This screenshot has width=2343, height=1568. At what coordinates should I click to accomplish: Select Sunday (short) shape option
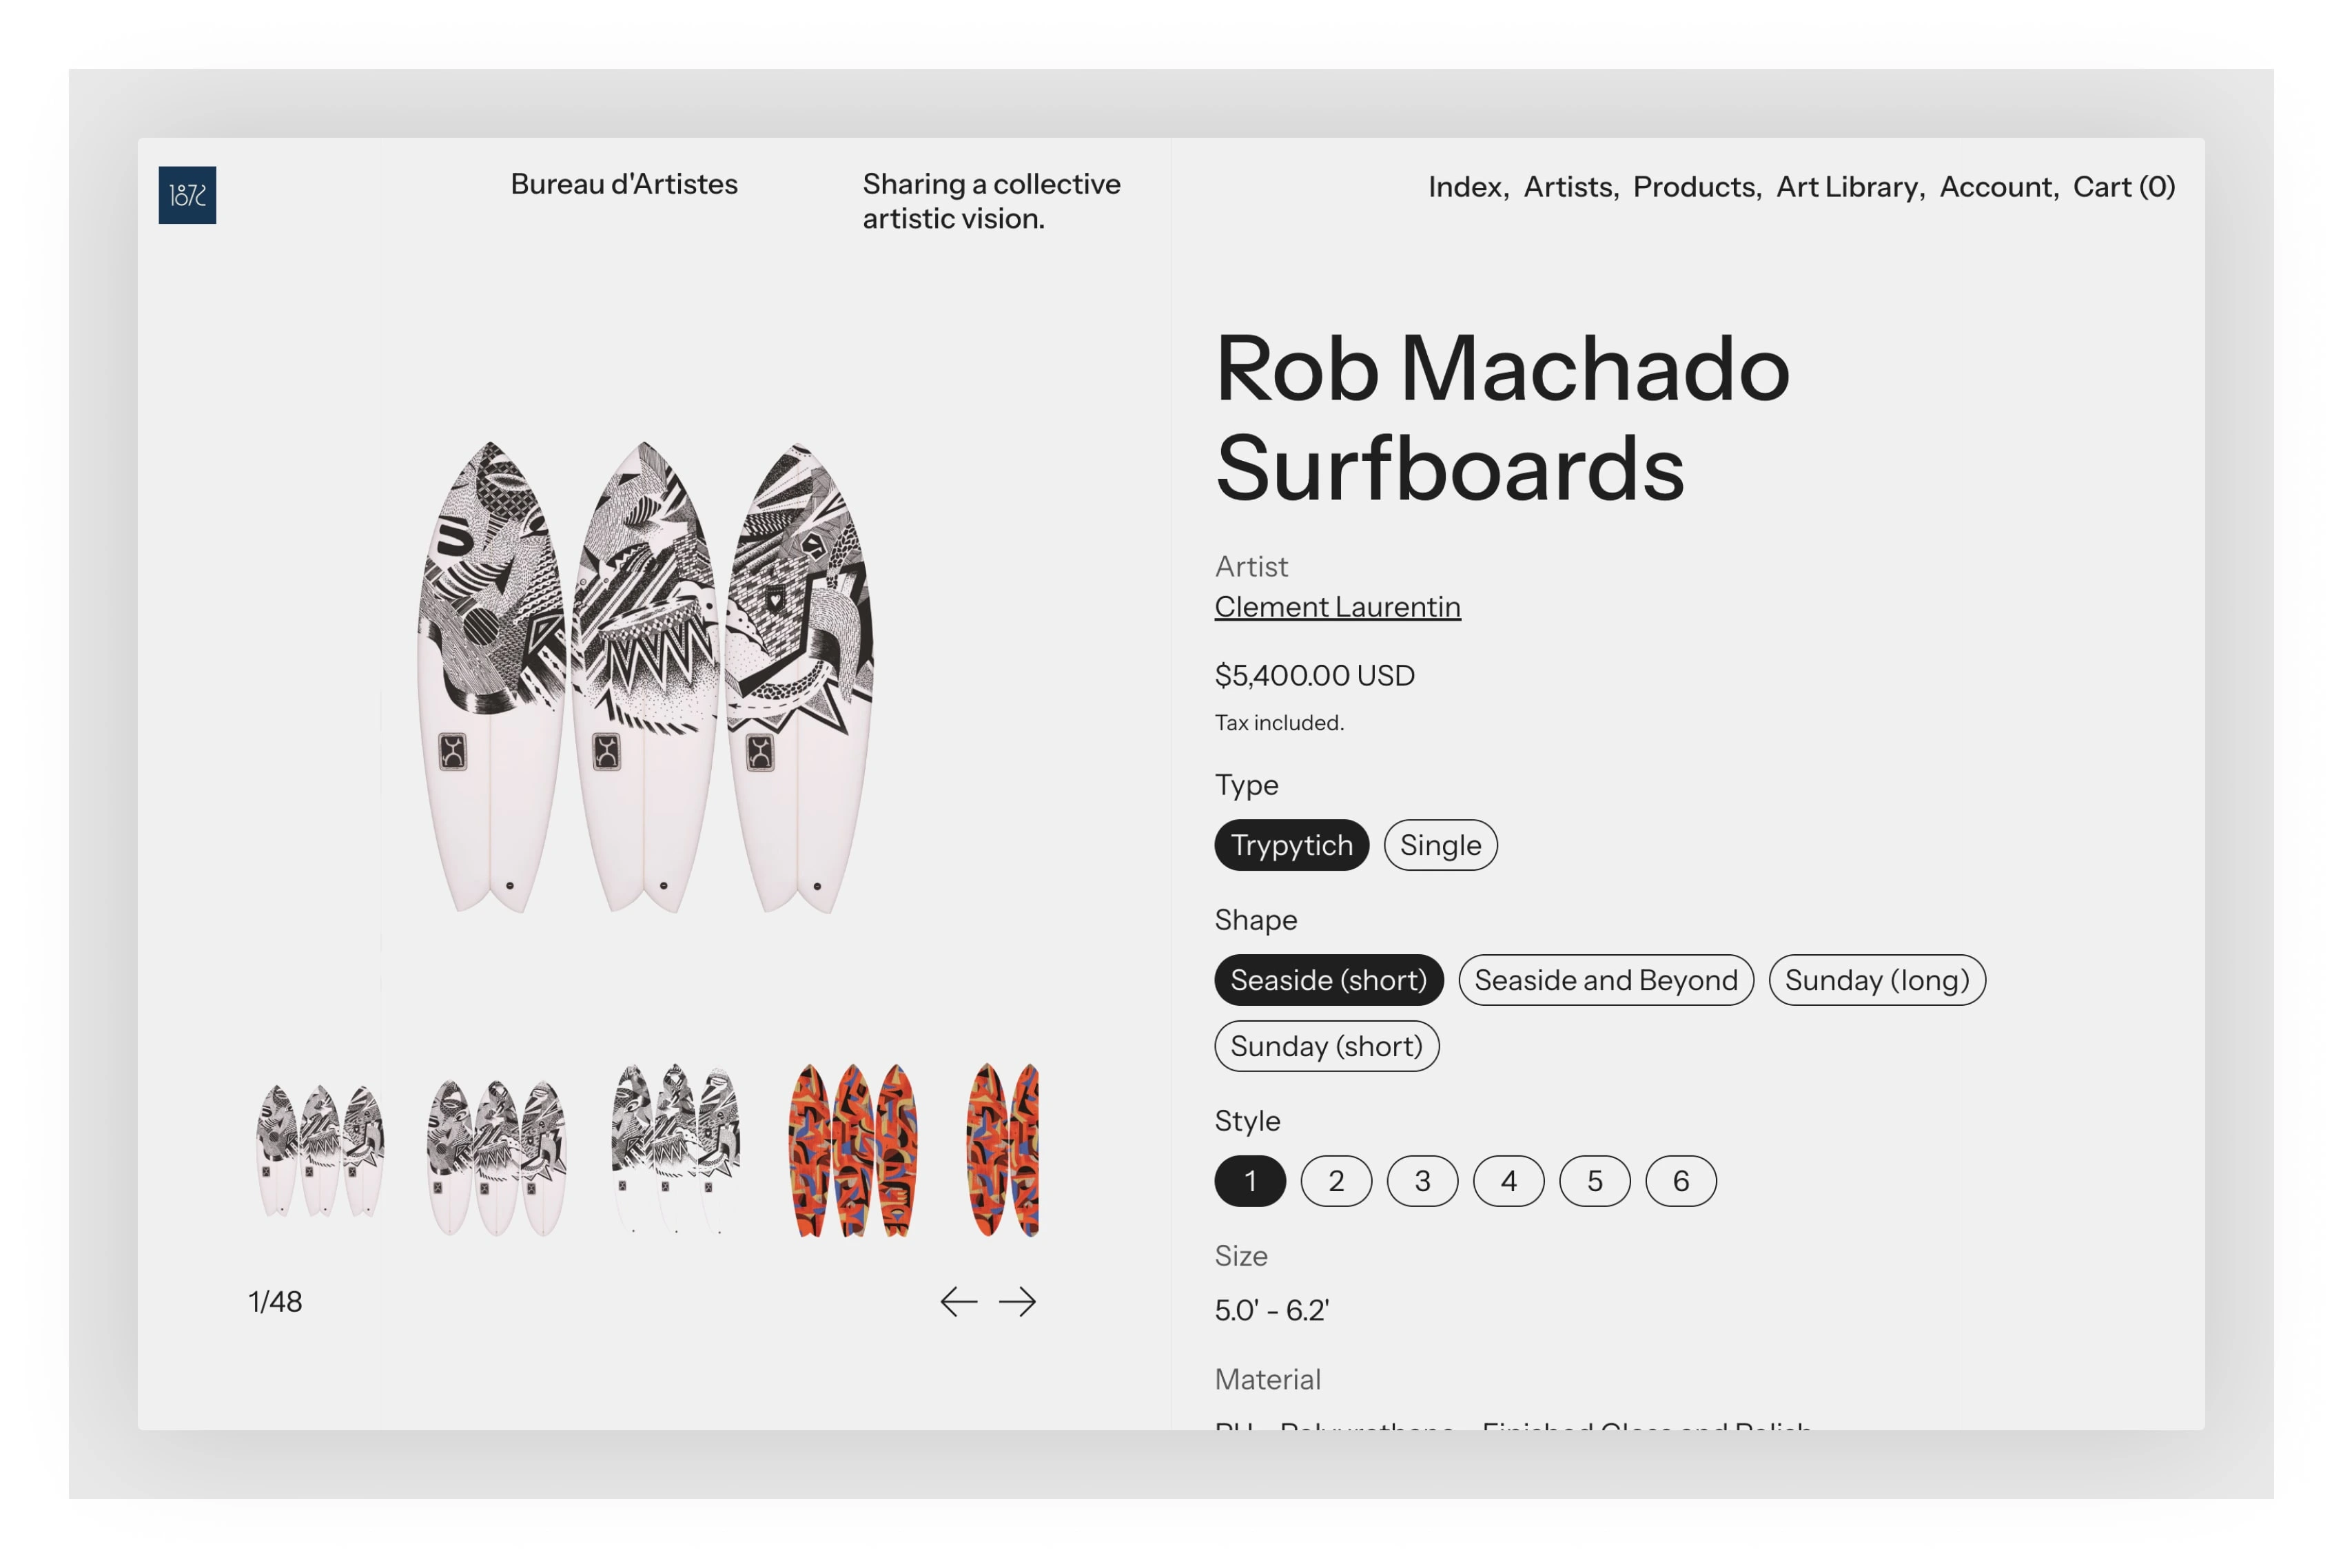(1327, 1046)
